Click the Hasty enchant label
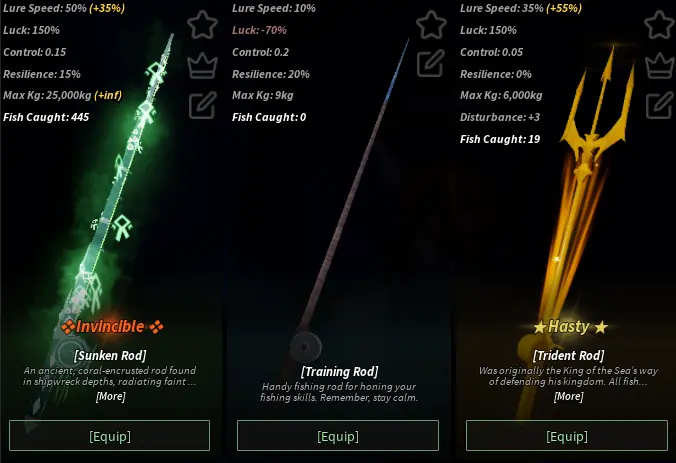Screen dimensions: 676x463 570,327
